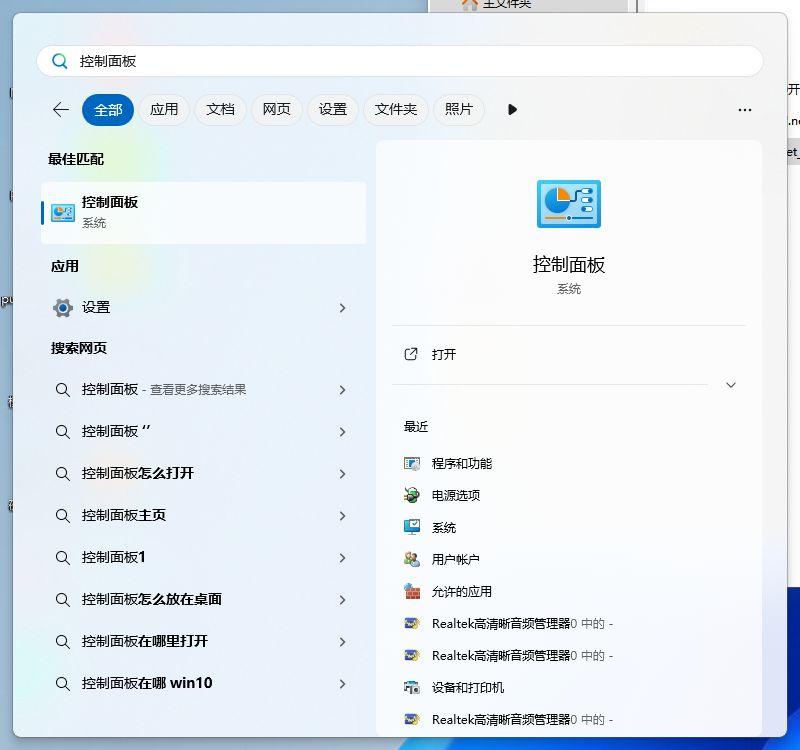800x750 pixels.
Task: Select web suggestion 控制面板在哪里打开
Action: tap(145, 641)
